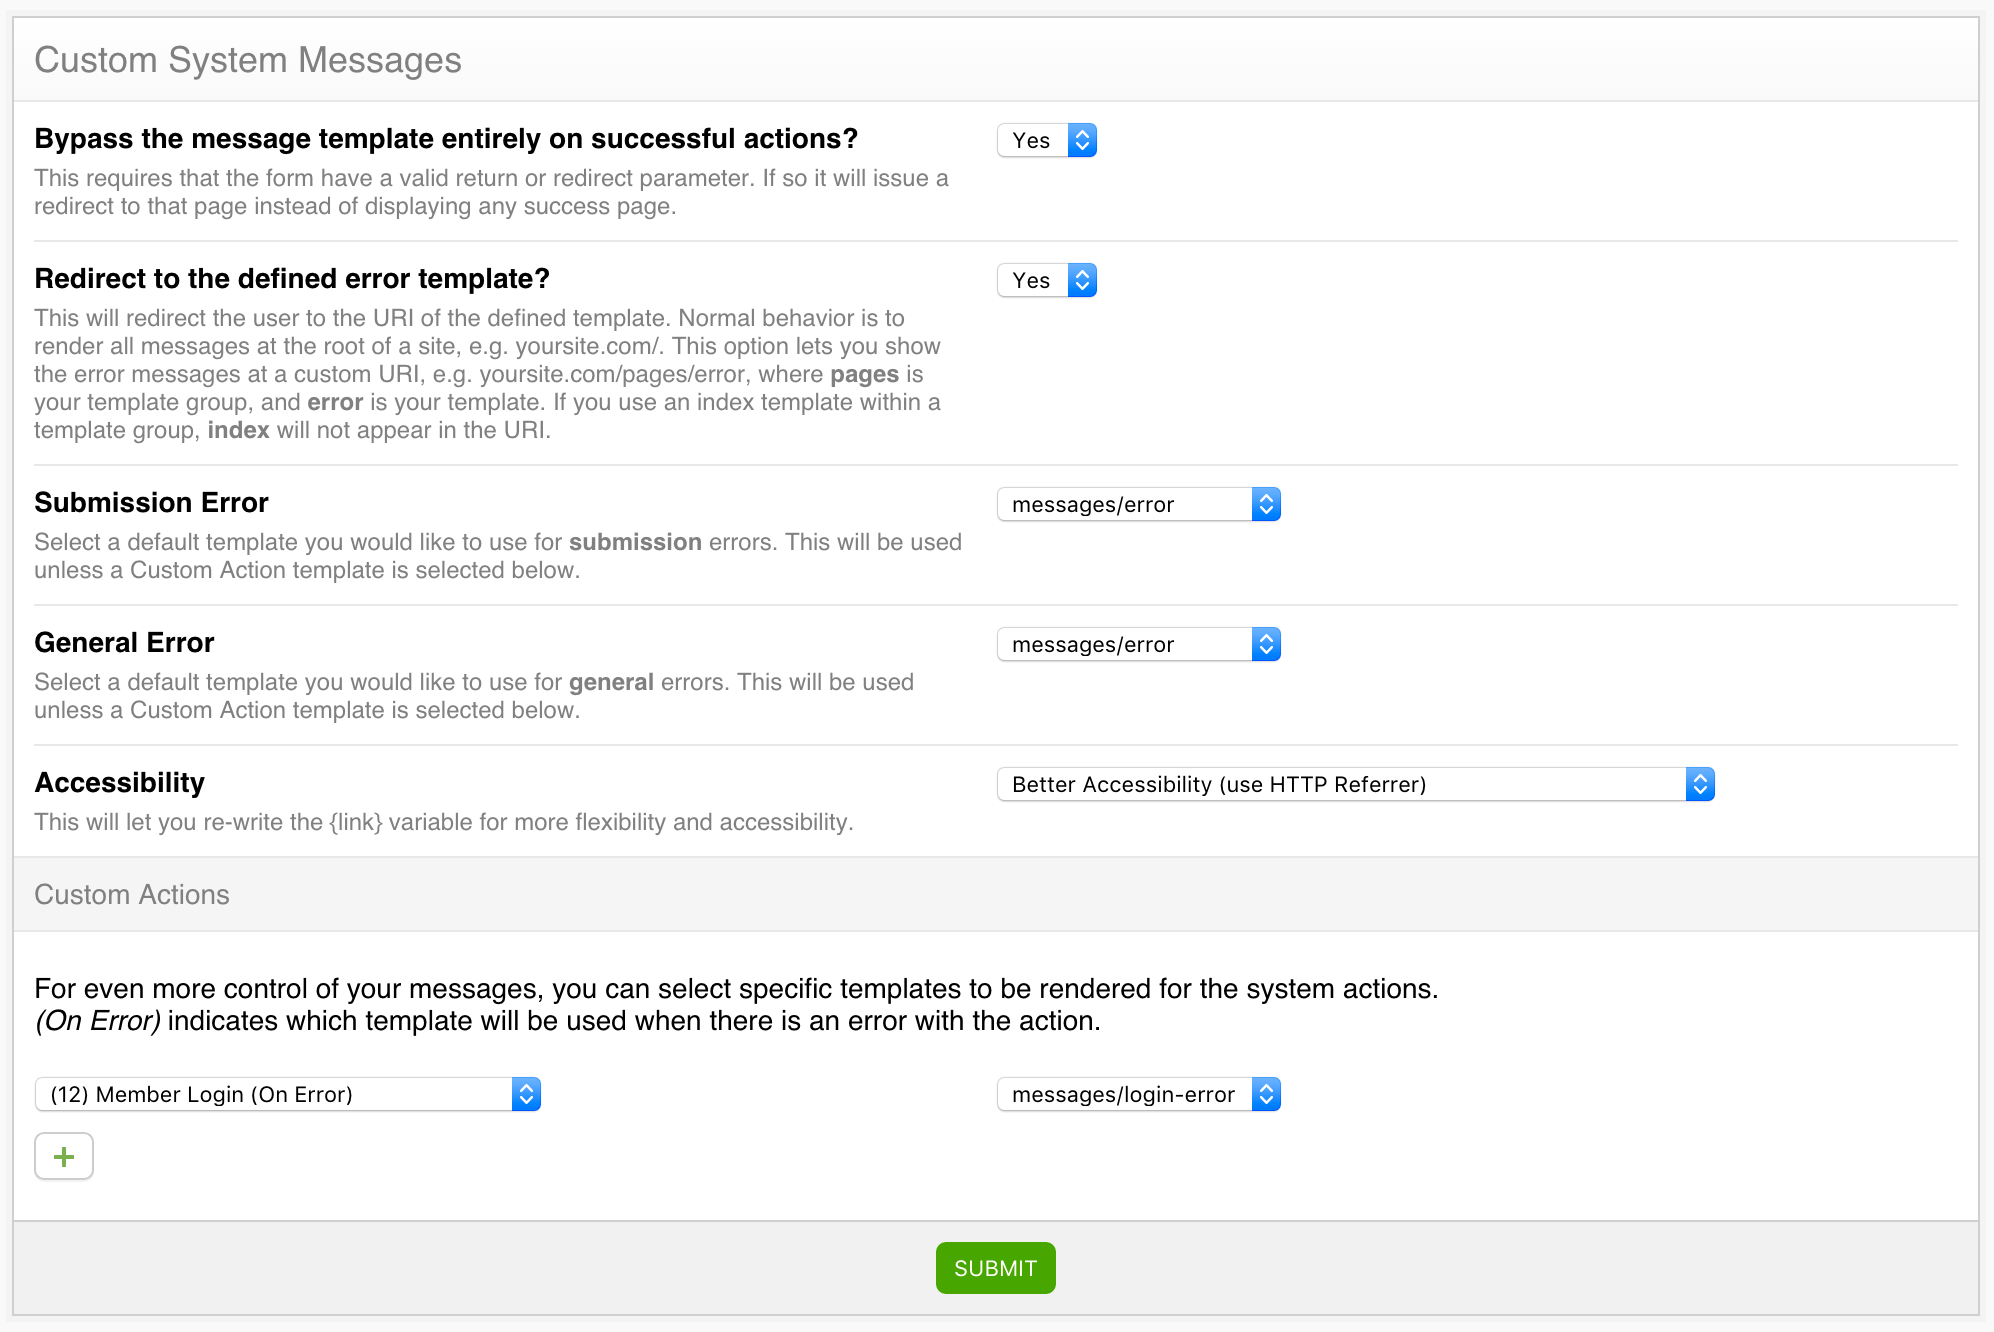Open the messages/login-error template dropdown
The image size is (1994, 1332).
1138,1095
